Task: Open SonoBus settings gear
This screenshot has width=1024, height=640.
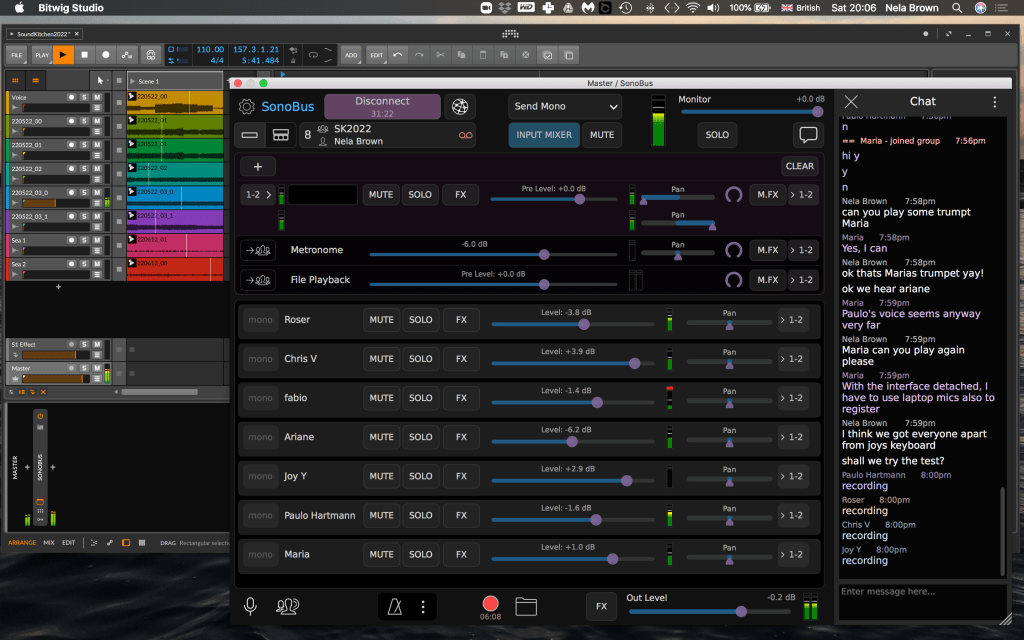Action: click(247, 107)
